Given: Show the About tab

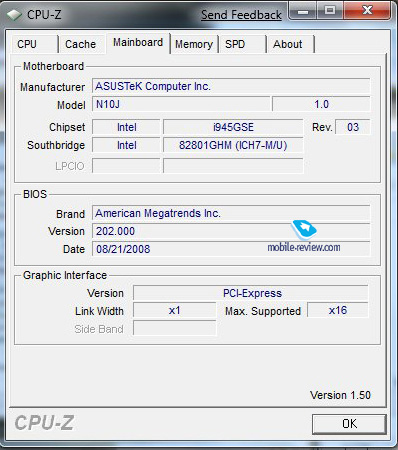Looking at the screenshot, I should pos(290,44).
